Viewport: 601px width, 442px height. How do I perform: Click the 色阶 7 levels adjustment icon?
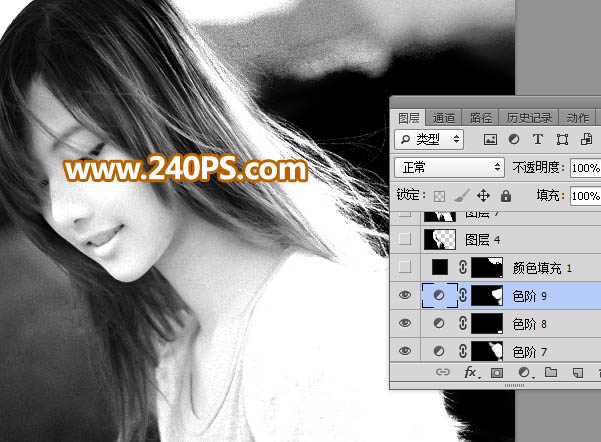tap(439, 351)
